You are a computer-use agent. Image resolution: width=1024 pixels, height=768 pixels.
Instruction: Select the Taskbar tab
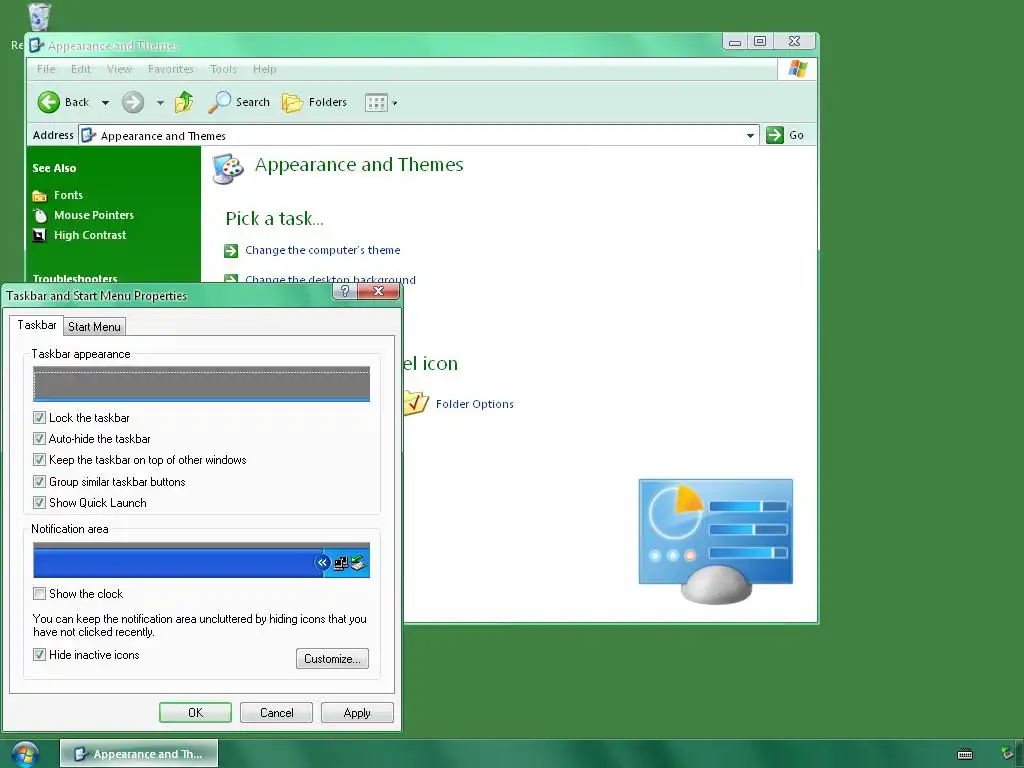tap(37, 325)
